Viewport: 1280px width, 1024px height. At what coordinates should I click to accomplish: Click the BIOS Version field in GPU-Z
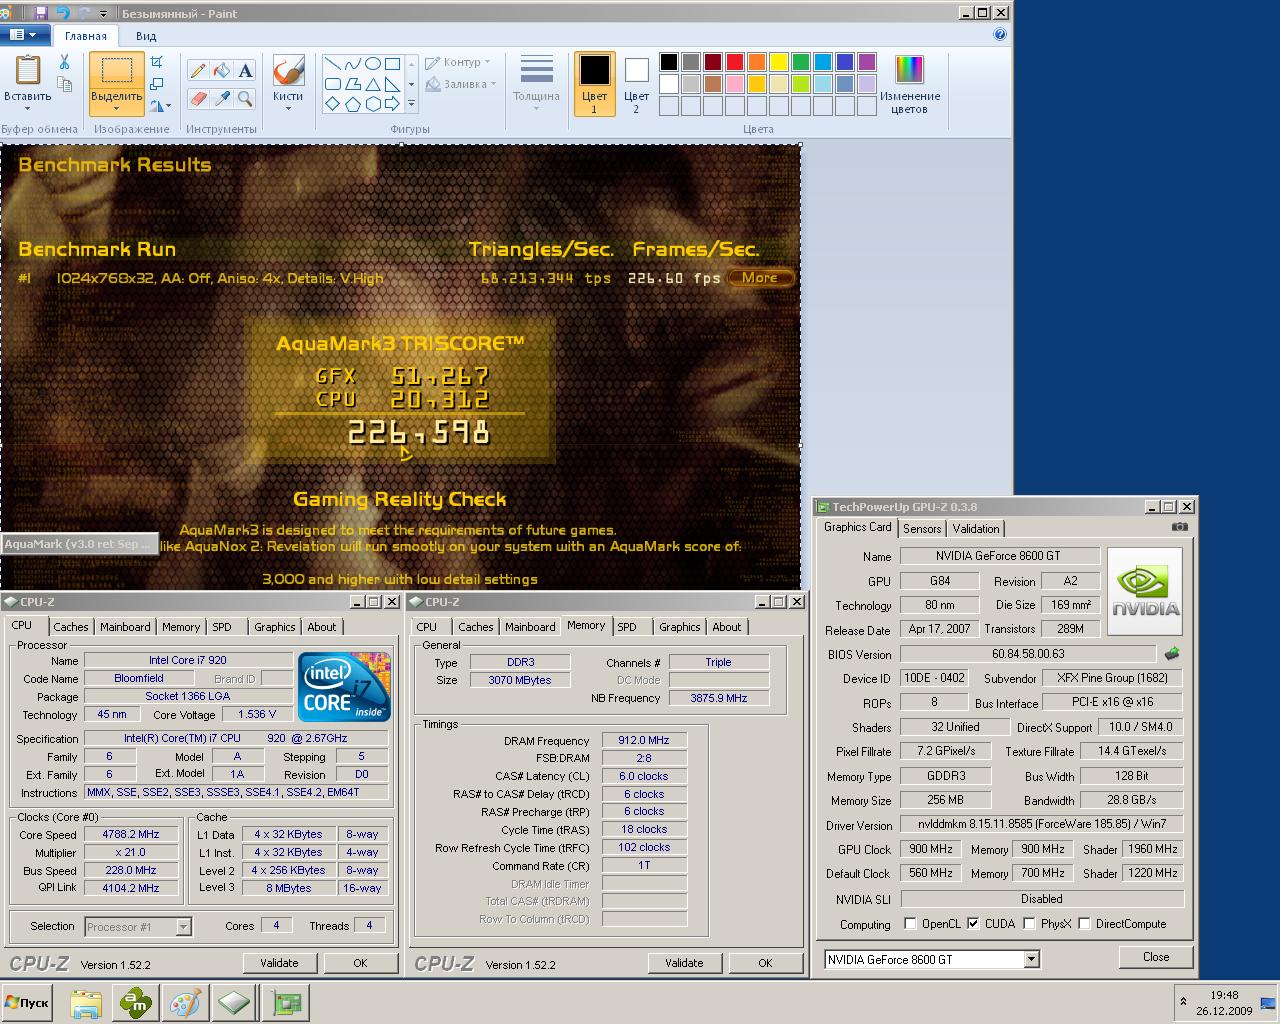point(1029,654)
